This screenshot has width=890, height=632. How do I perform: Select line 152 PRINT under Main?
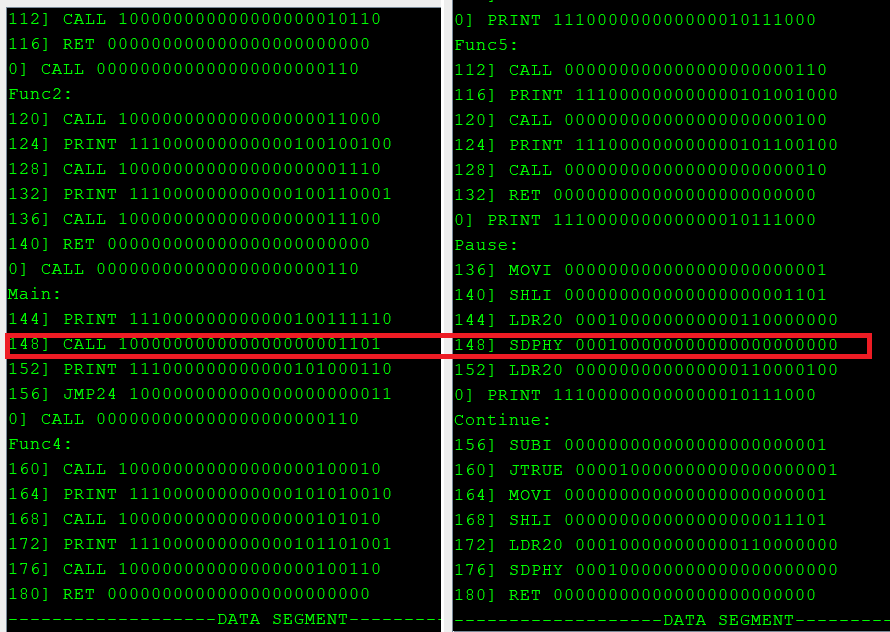tap(200, 369)
